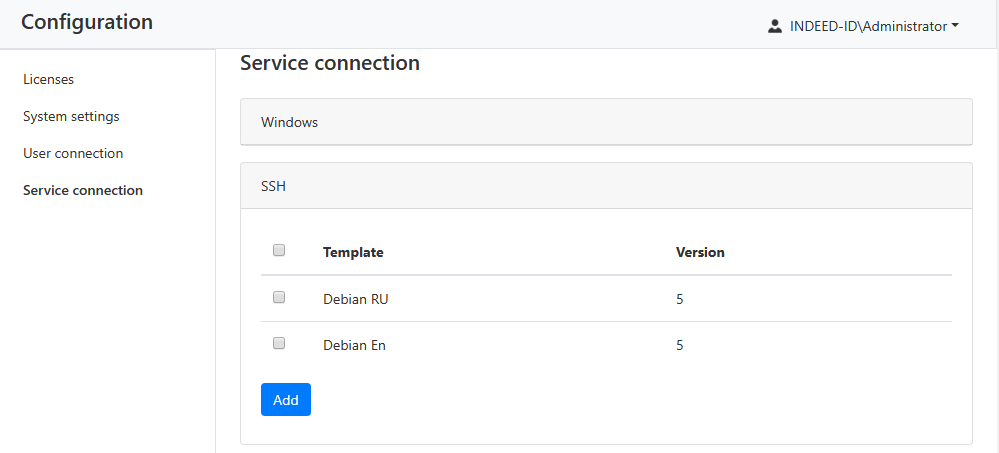
Task: Select Service connection in the sidebar
Action: 83,190
